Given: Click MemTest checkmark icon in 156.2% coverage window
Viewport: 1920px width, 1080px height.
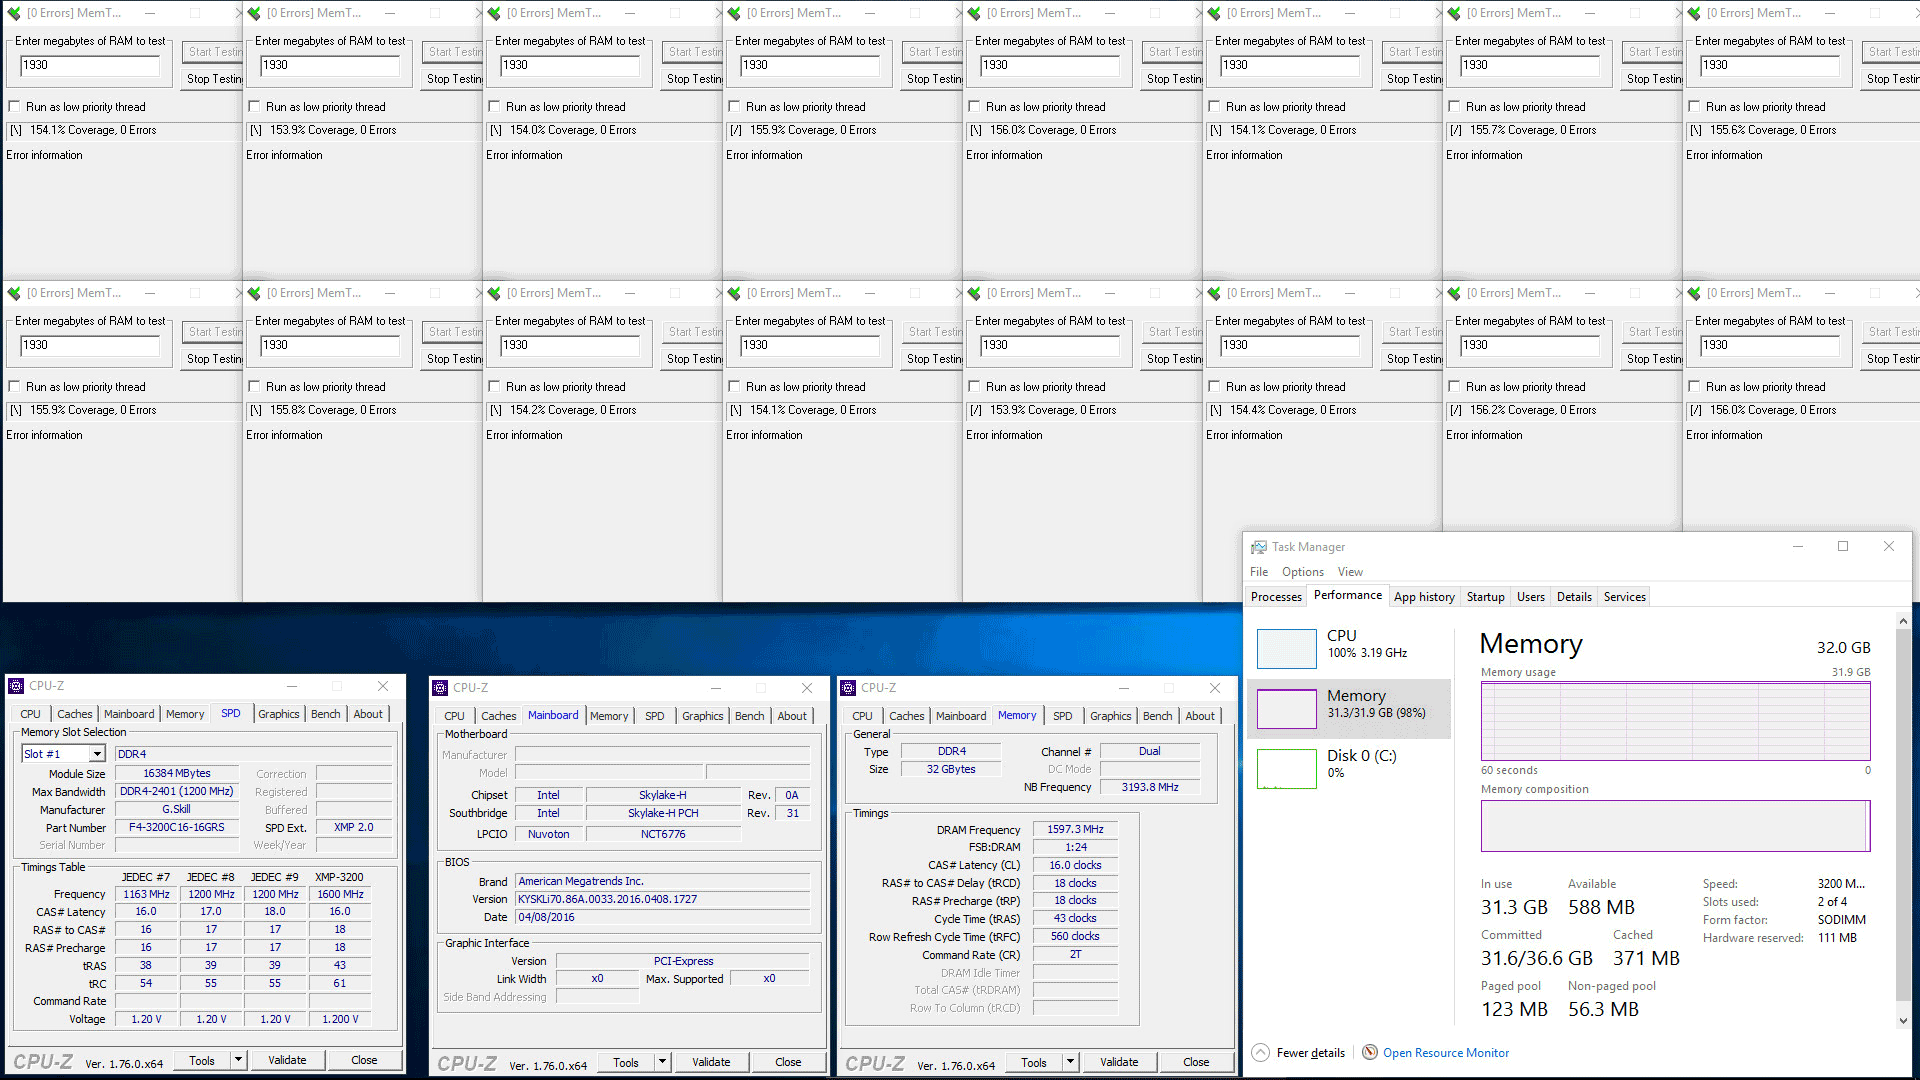Looking at the screenshot, I should (x=1454, y=293).
